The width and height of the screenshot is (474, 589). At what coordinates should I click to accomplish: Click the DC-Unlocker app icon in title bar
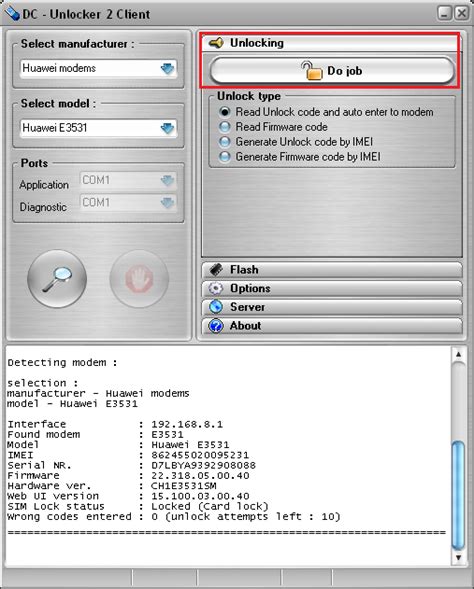12,14
